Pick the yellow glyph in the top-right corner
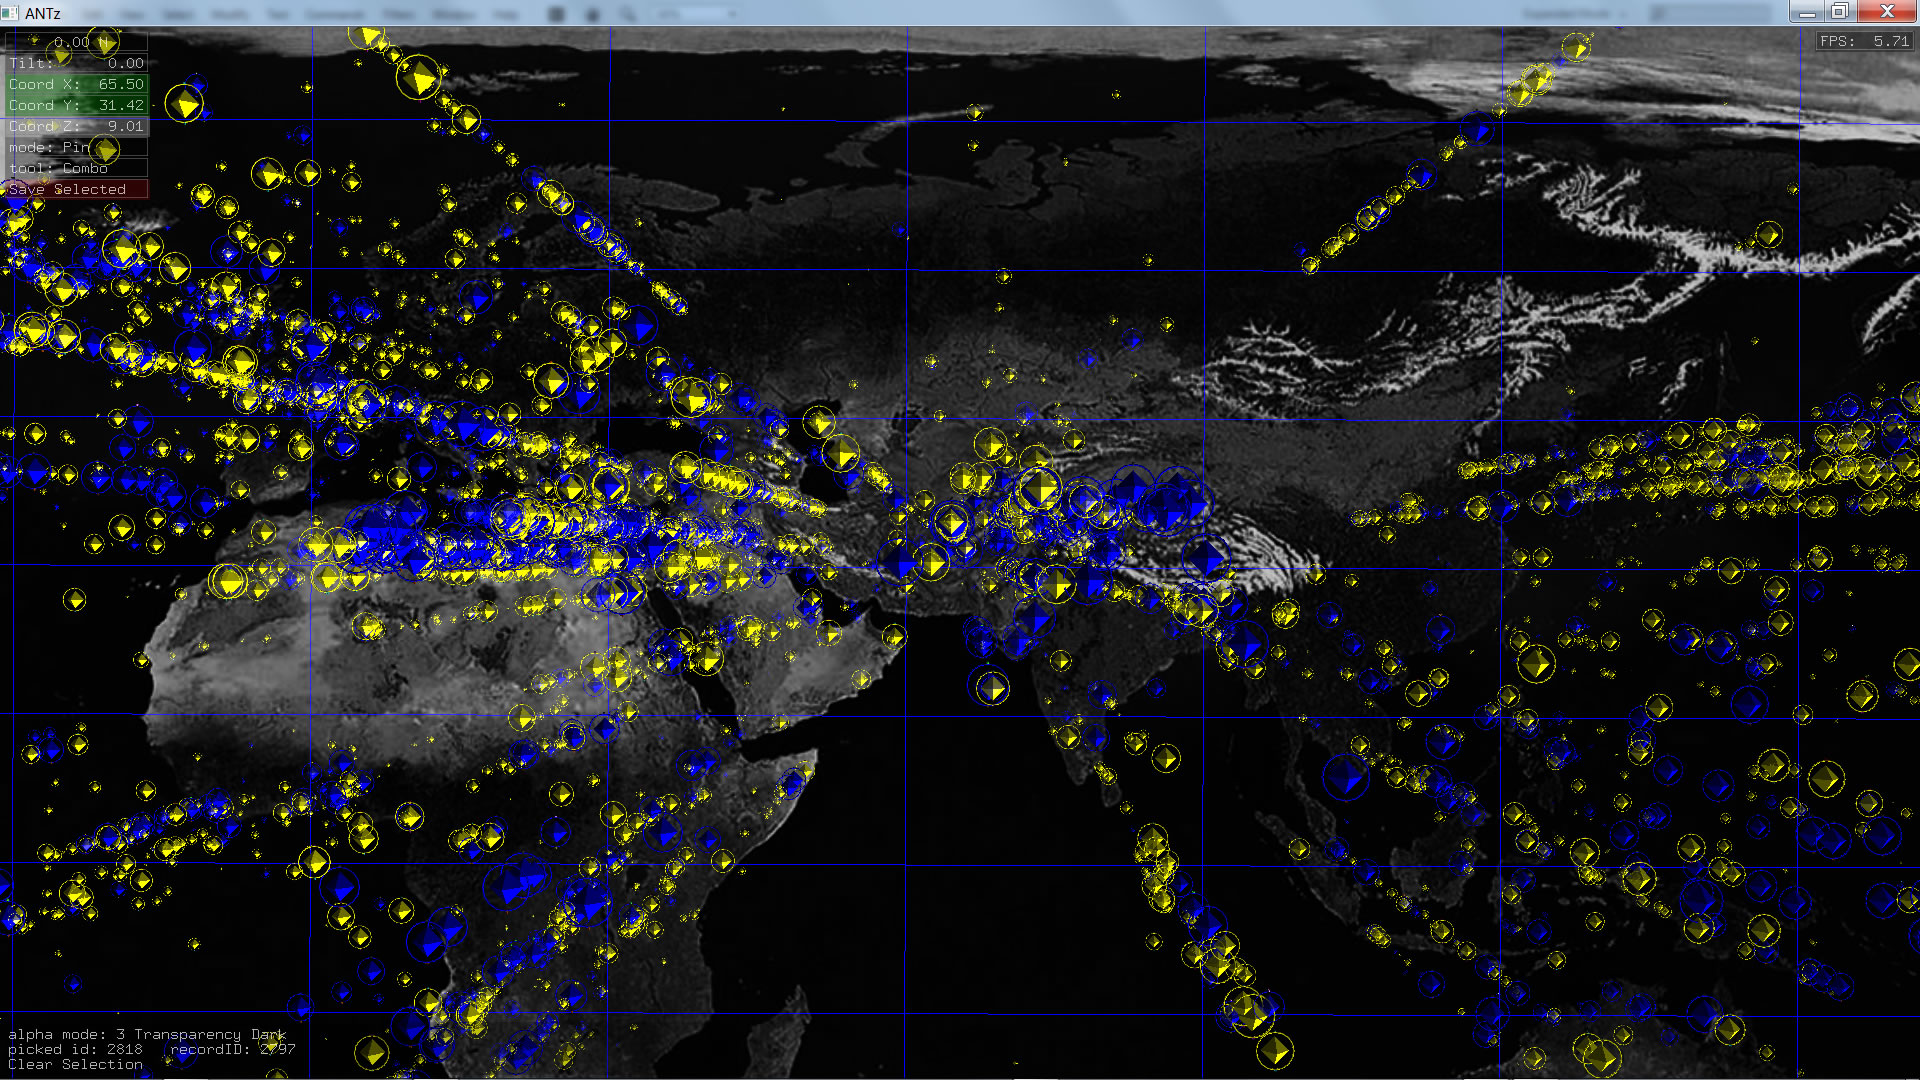 [1576, 47]
